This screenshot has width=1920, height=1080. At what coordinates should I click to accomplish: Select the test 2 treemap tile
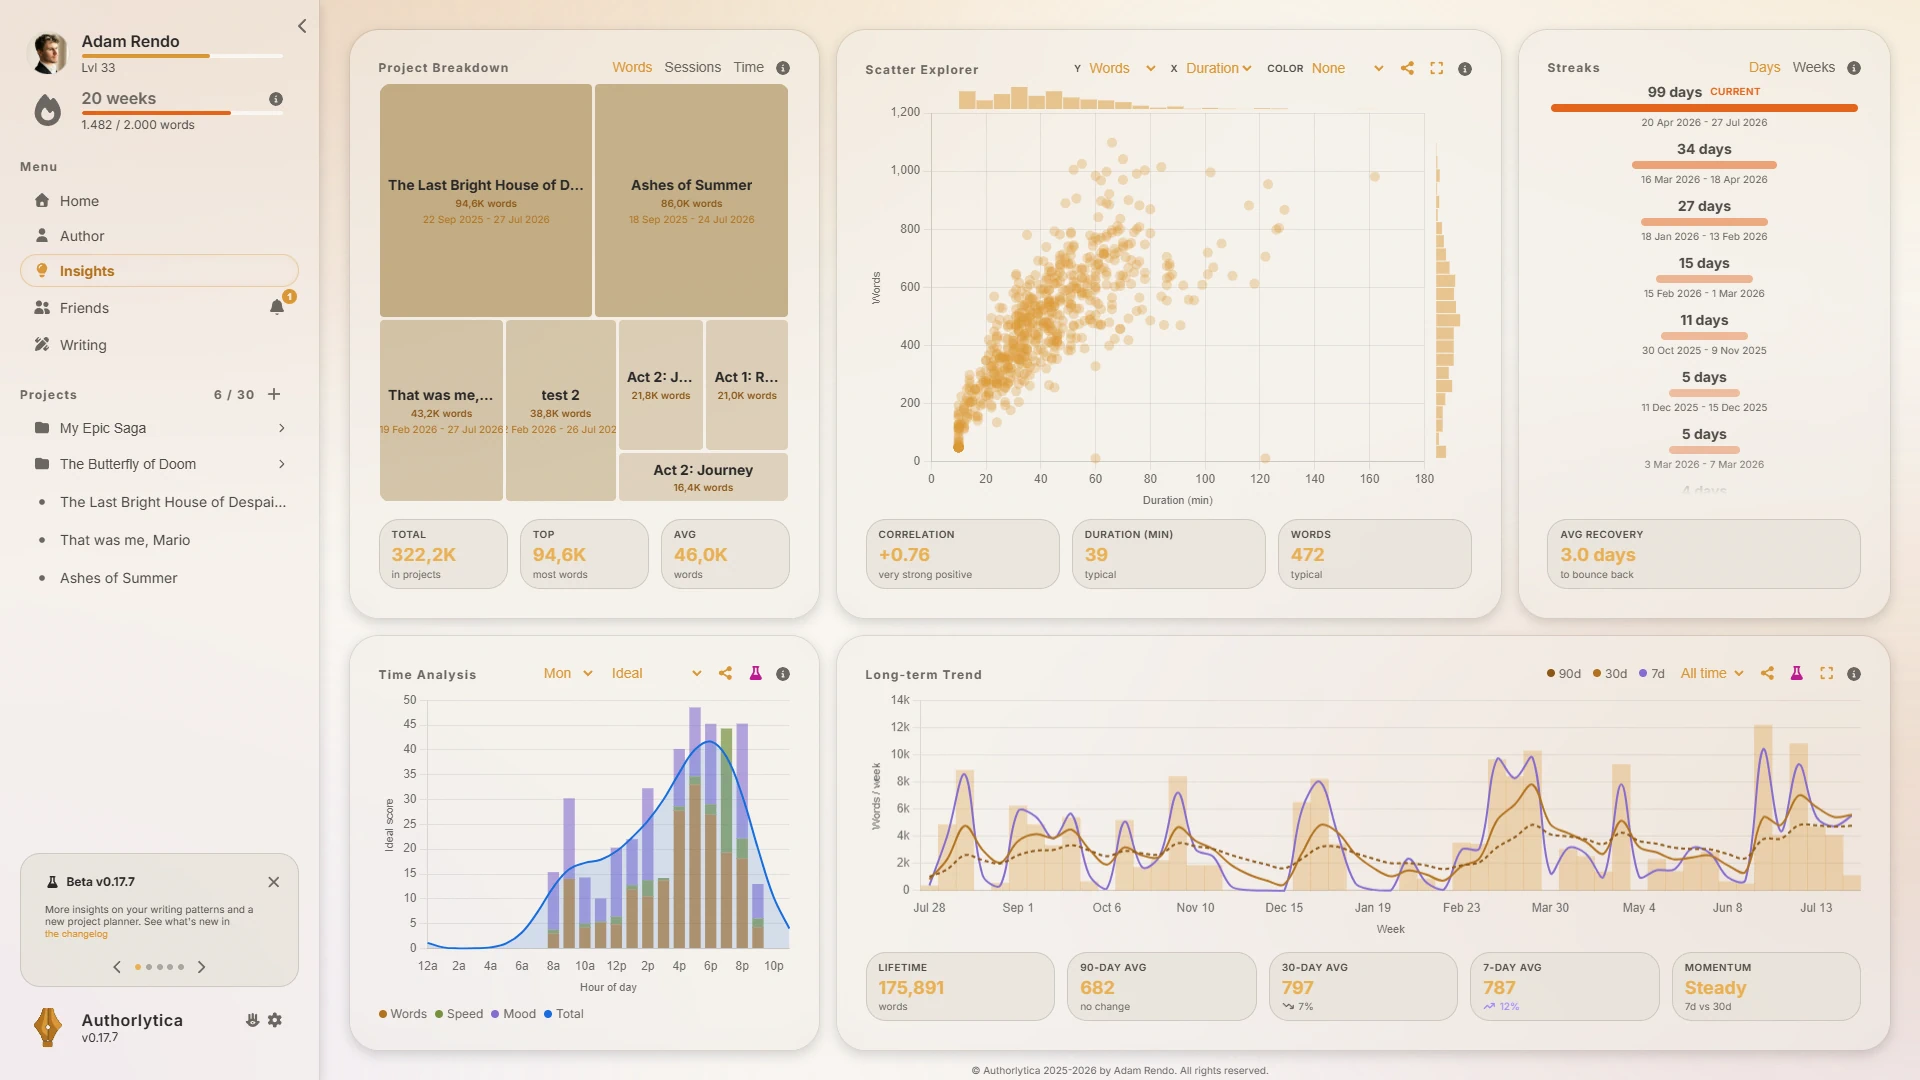point(560,410)
